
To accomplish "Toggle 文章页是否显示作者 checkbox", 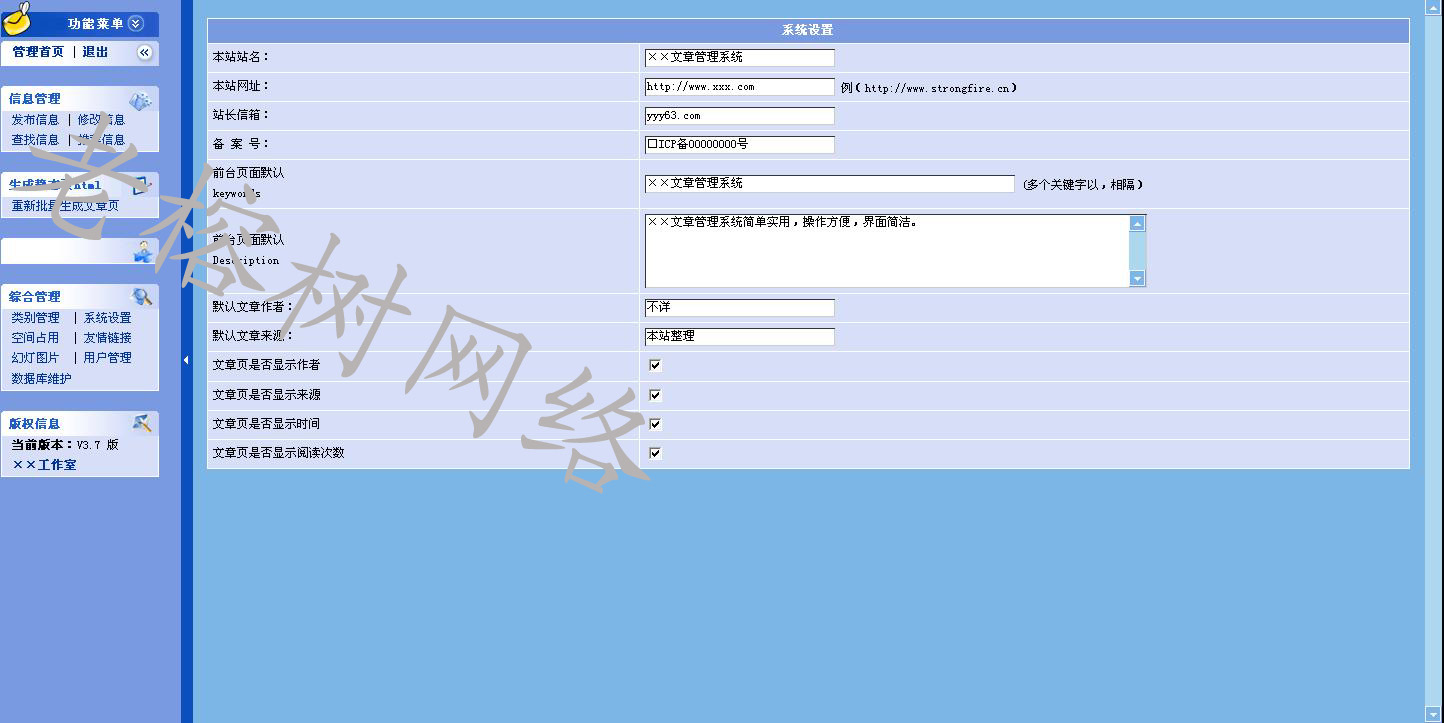I will point(655,365).
